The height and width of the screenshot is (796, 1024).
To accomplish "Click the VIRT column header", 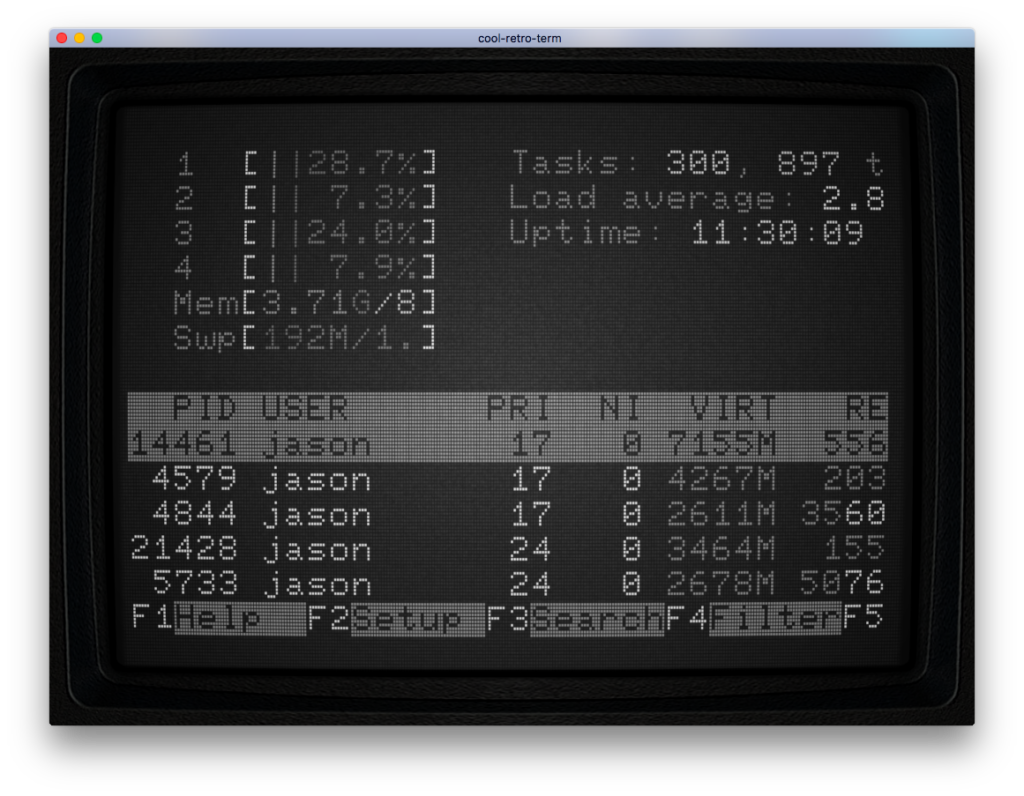I will (733, 409).
